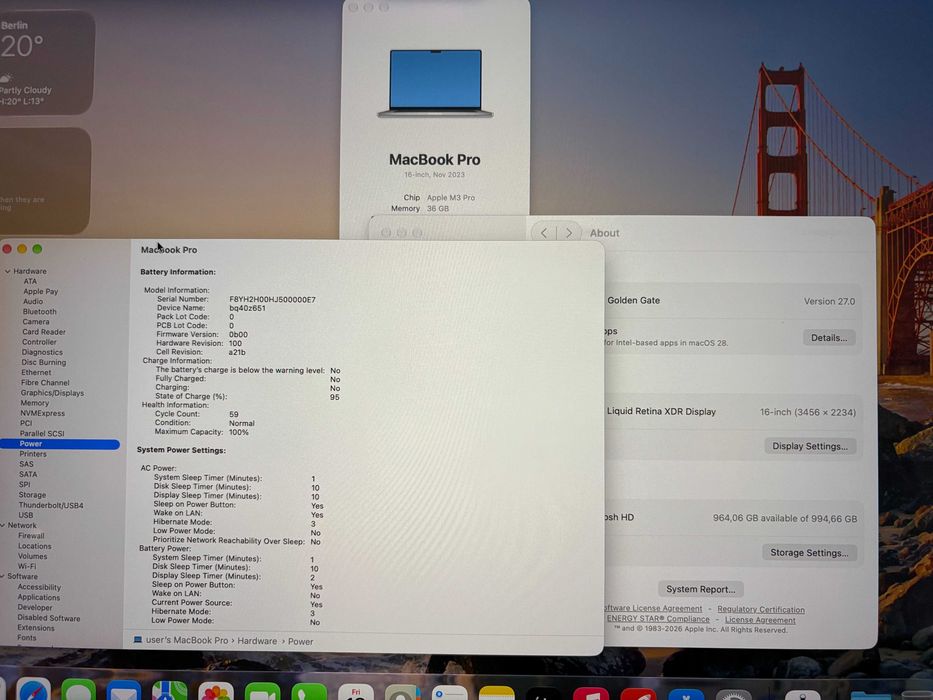Open Messages from the Dock

(x=79, y=690)
